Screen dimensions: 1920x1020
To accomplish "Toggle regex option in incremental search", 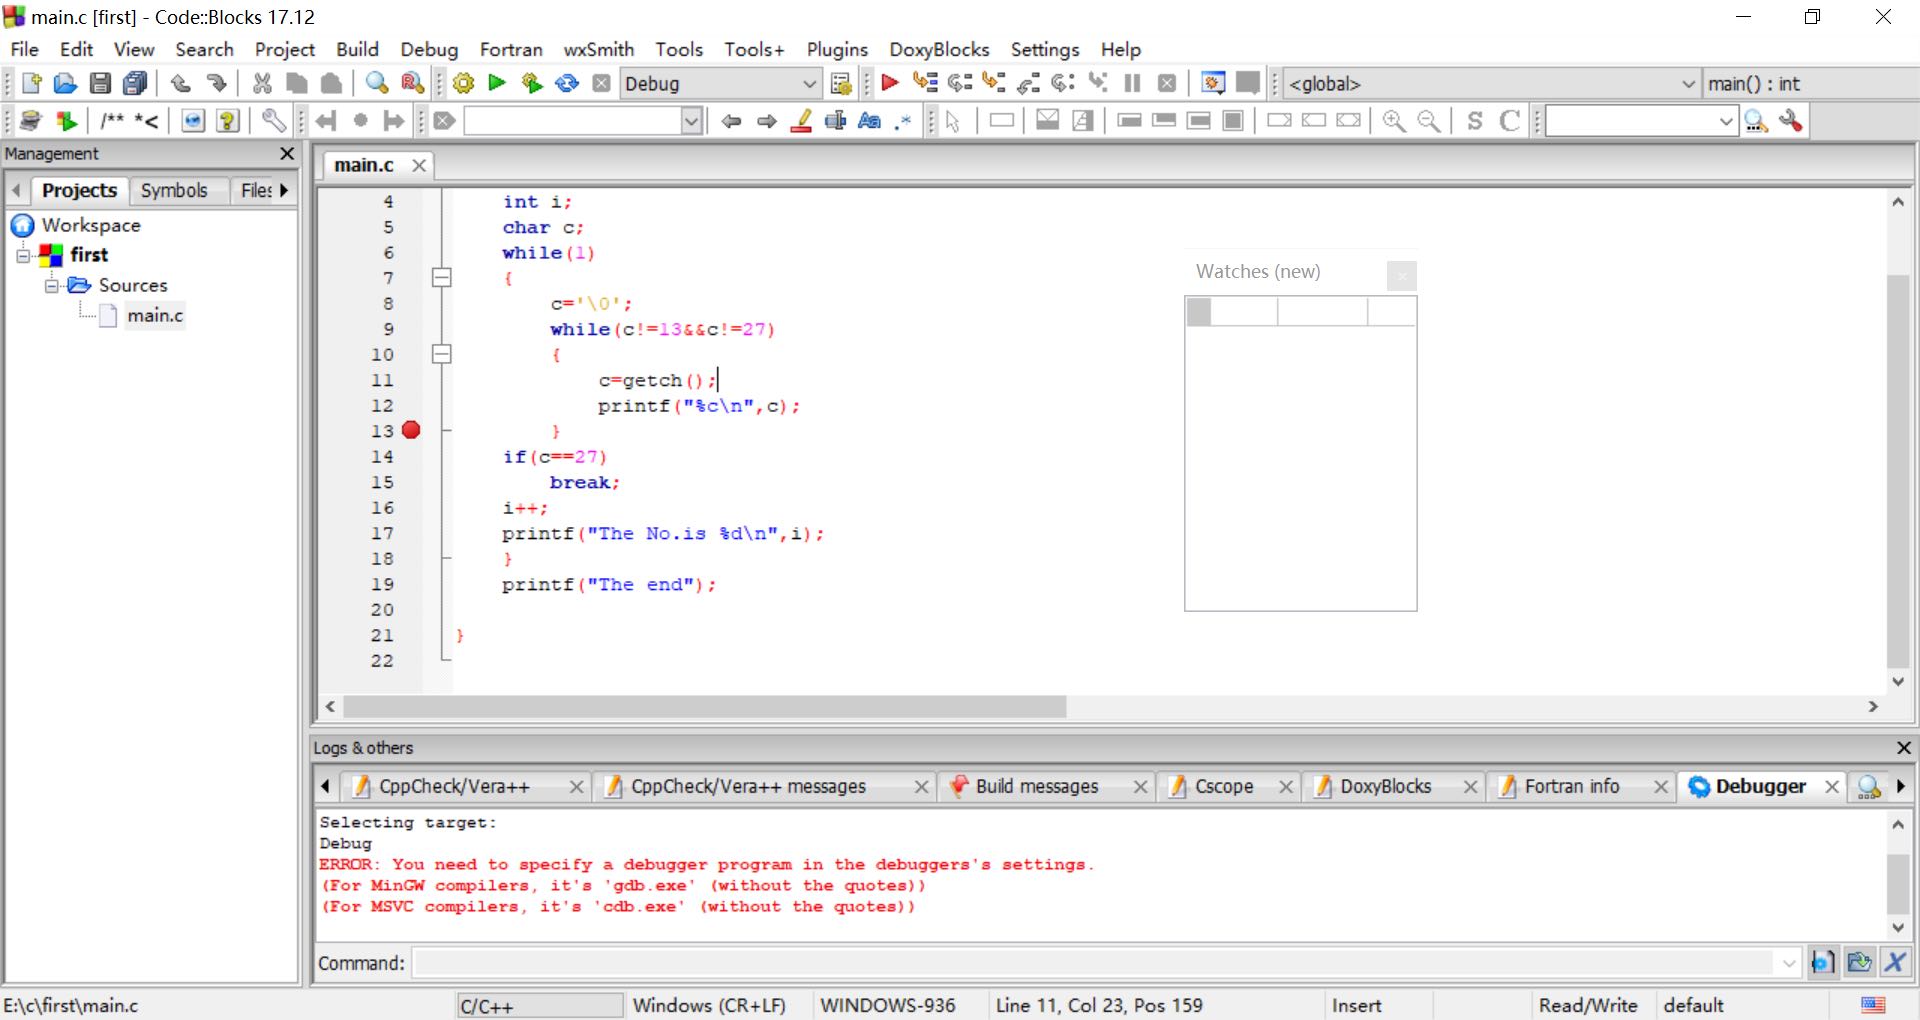I will coord(903,121).
